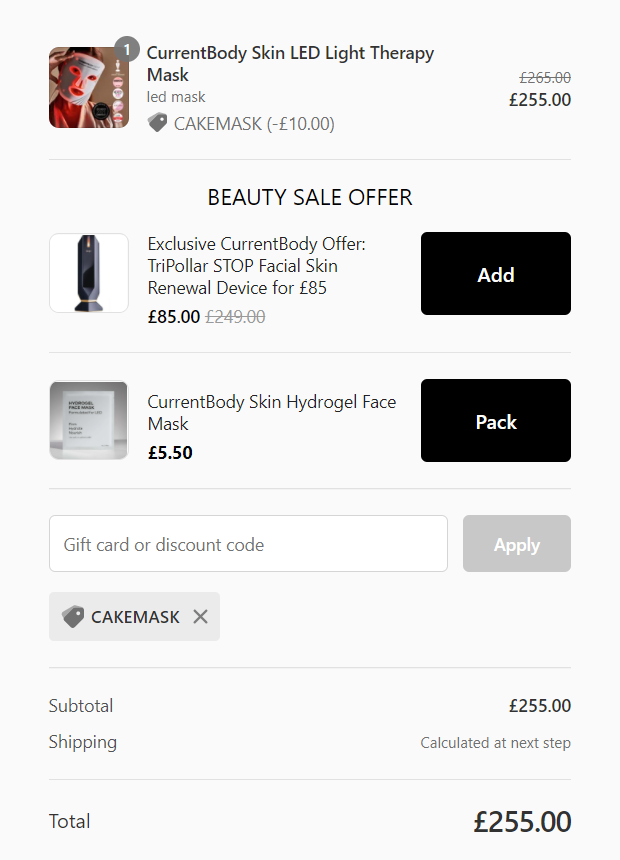Click the CurrentBody Skin LED Light Therapy Mask title

290,64
